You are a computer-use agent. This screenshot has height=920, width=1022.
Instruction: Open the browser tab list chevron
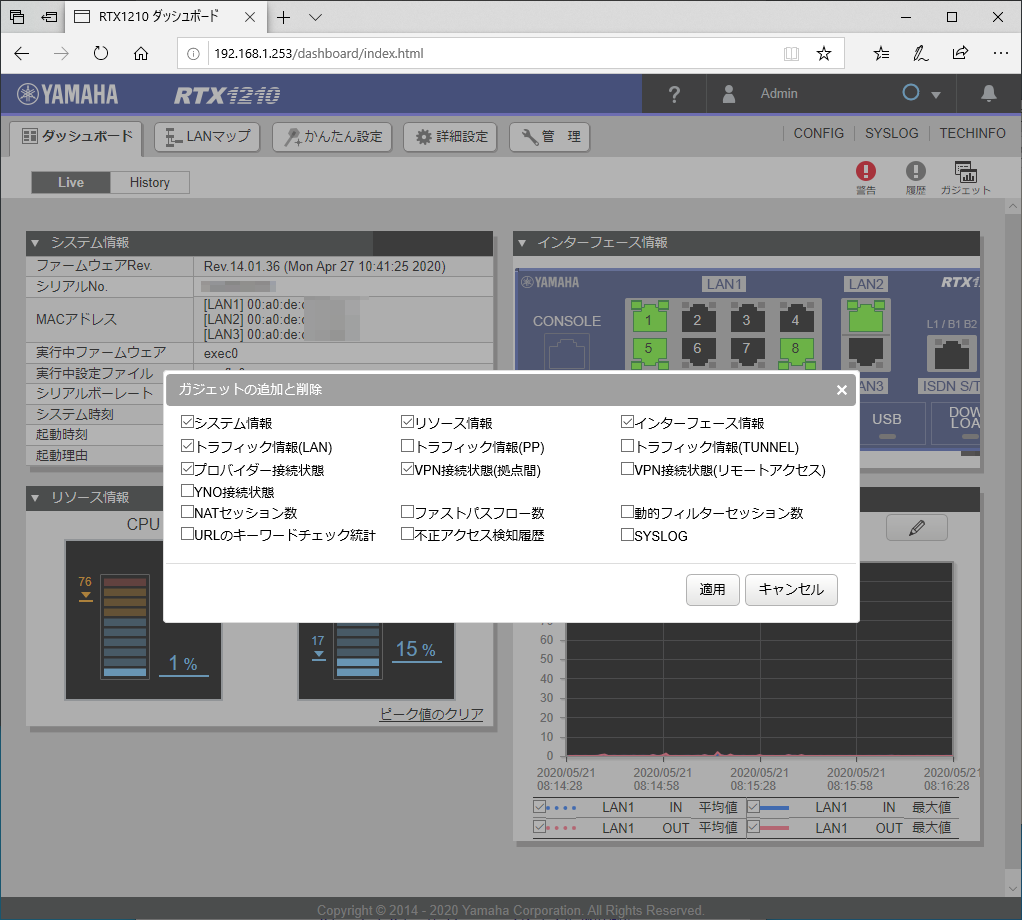point(315,18)
